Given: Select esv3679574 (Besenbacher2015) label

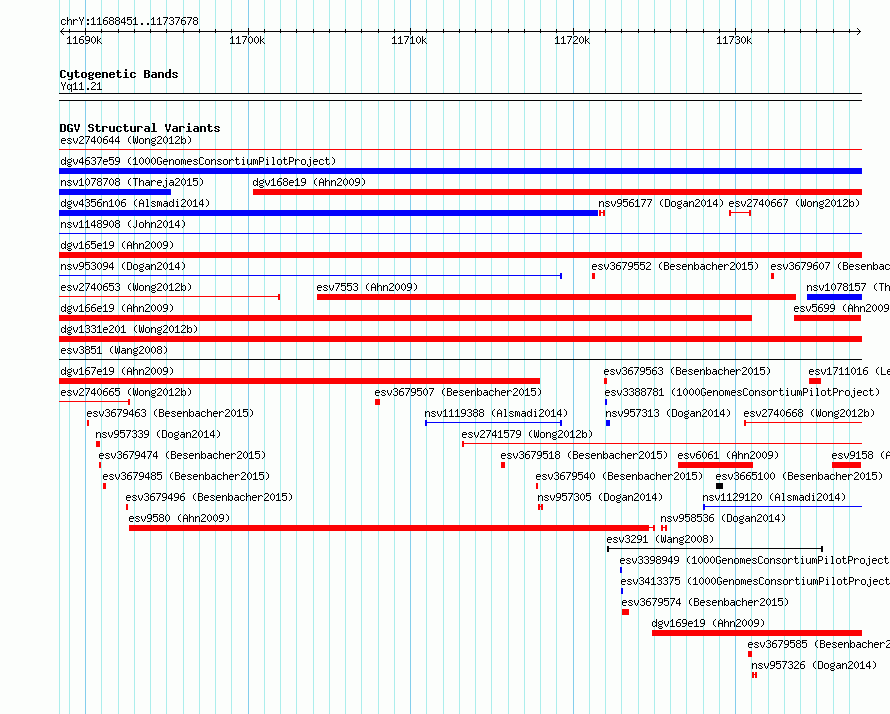Looking at the screenshot, I should (705, 602).
